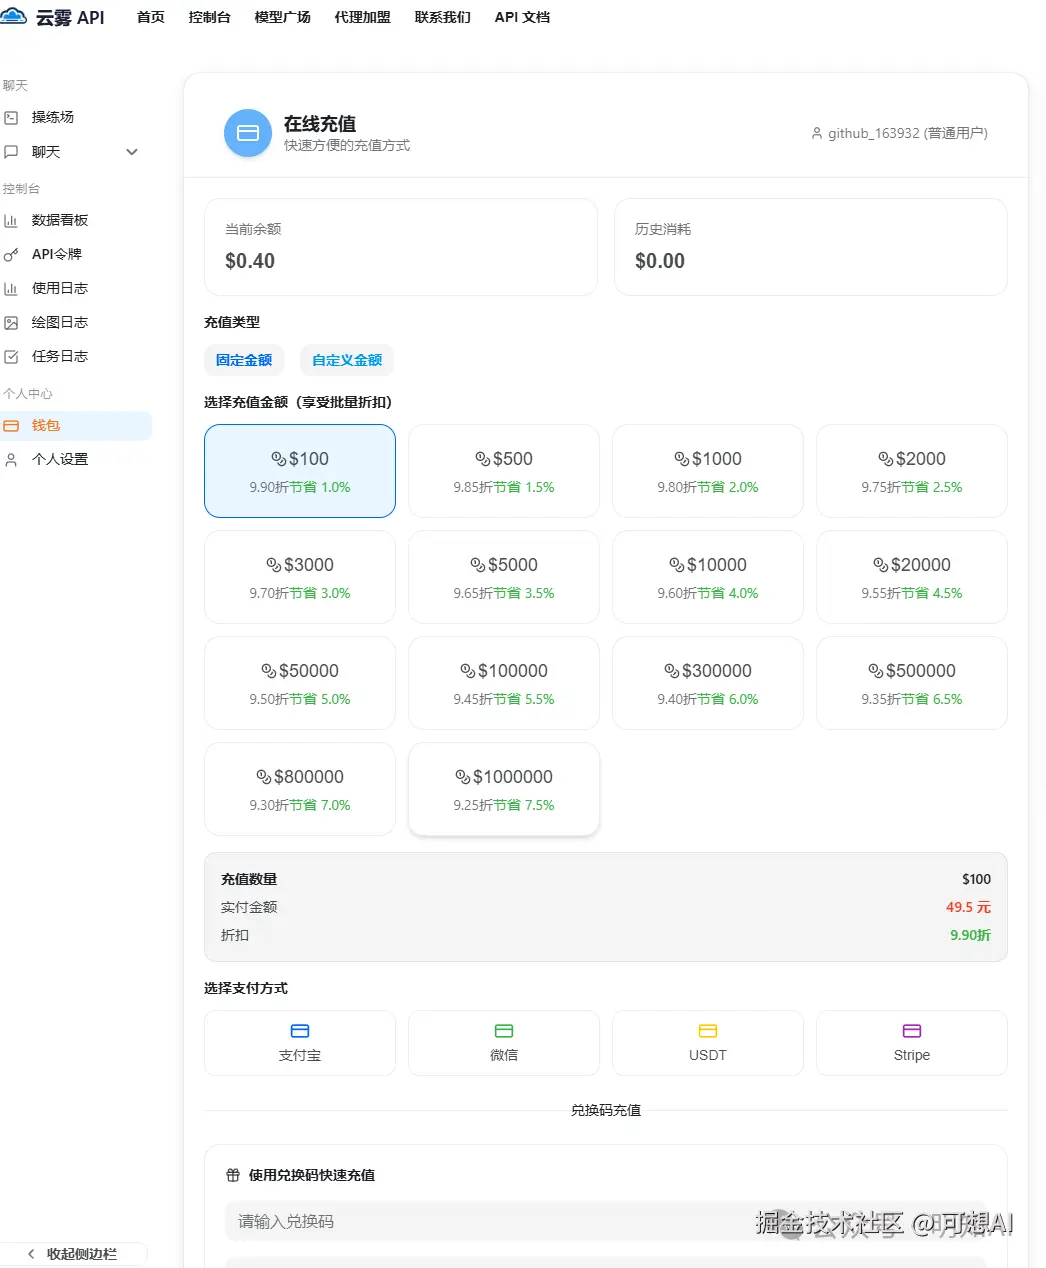
Task: Go to the API 文档 tab
Action: (521, 17)
